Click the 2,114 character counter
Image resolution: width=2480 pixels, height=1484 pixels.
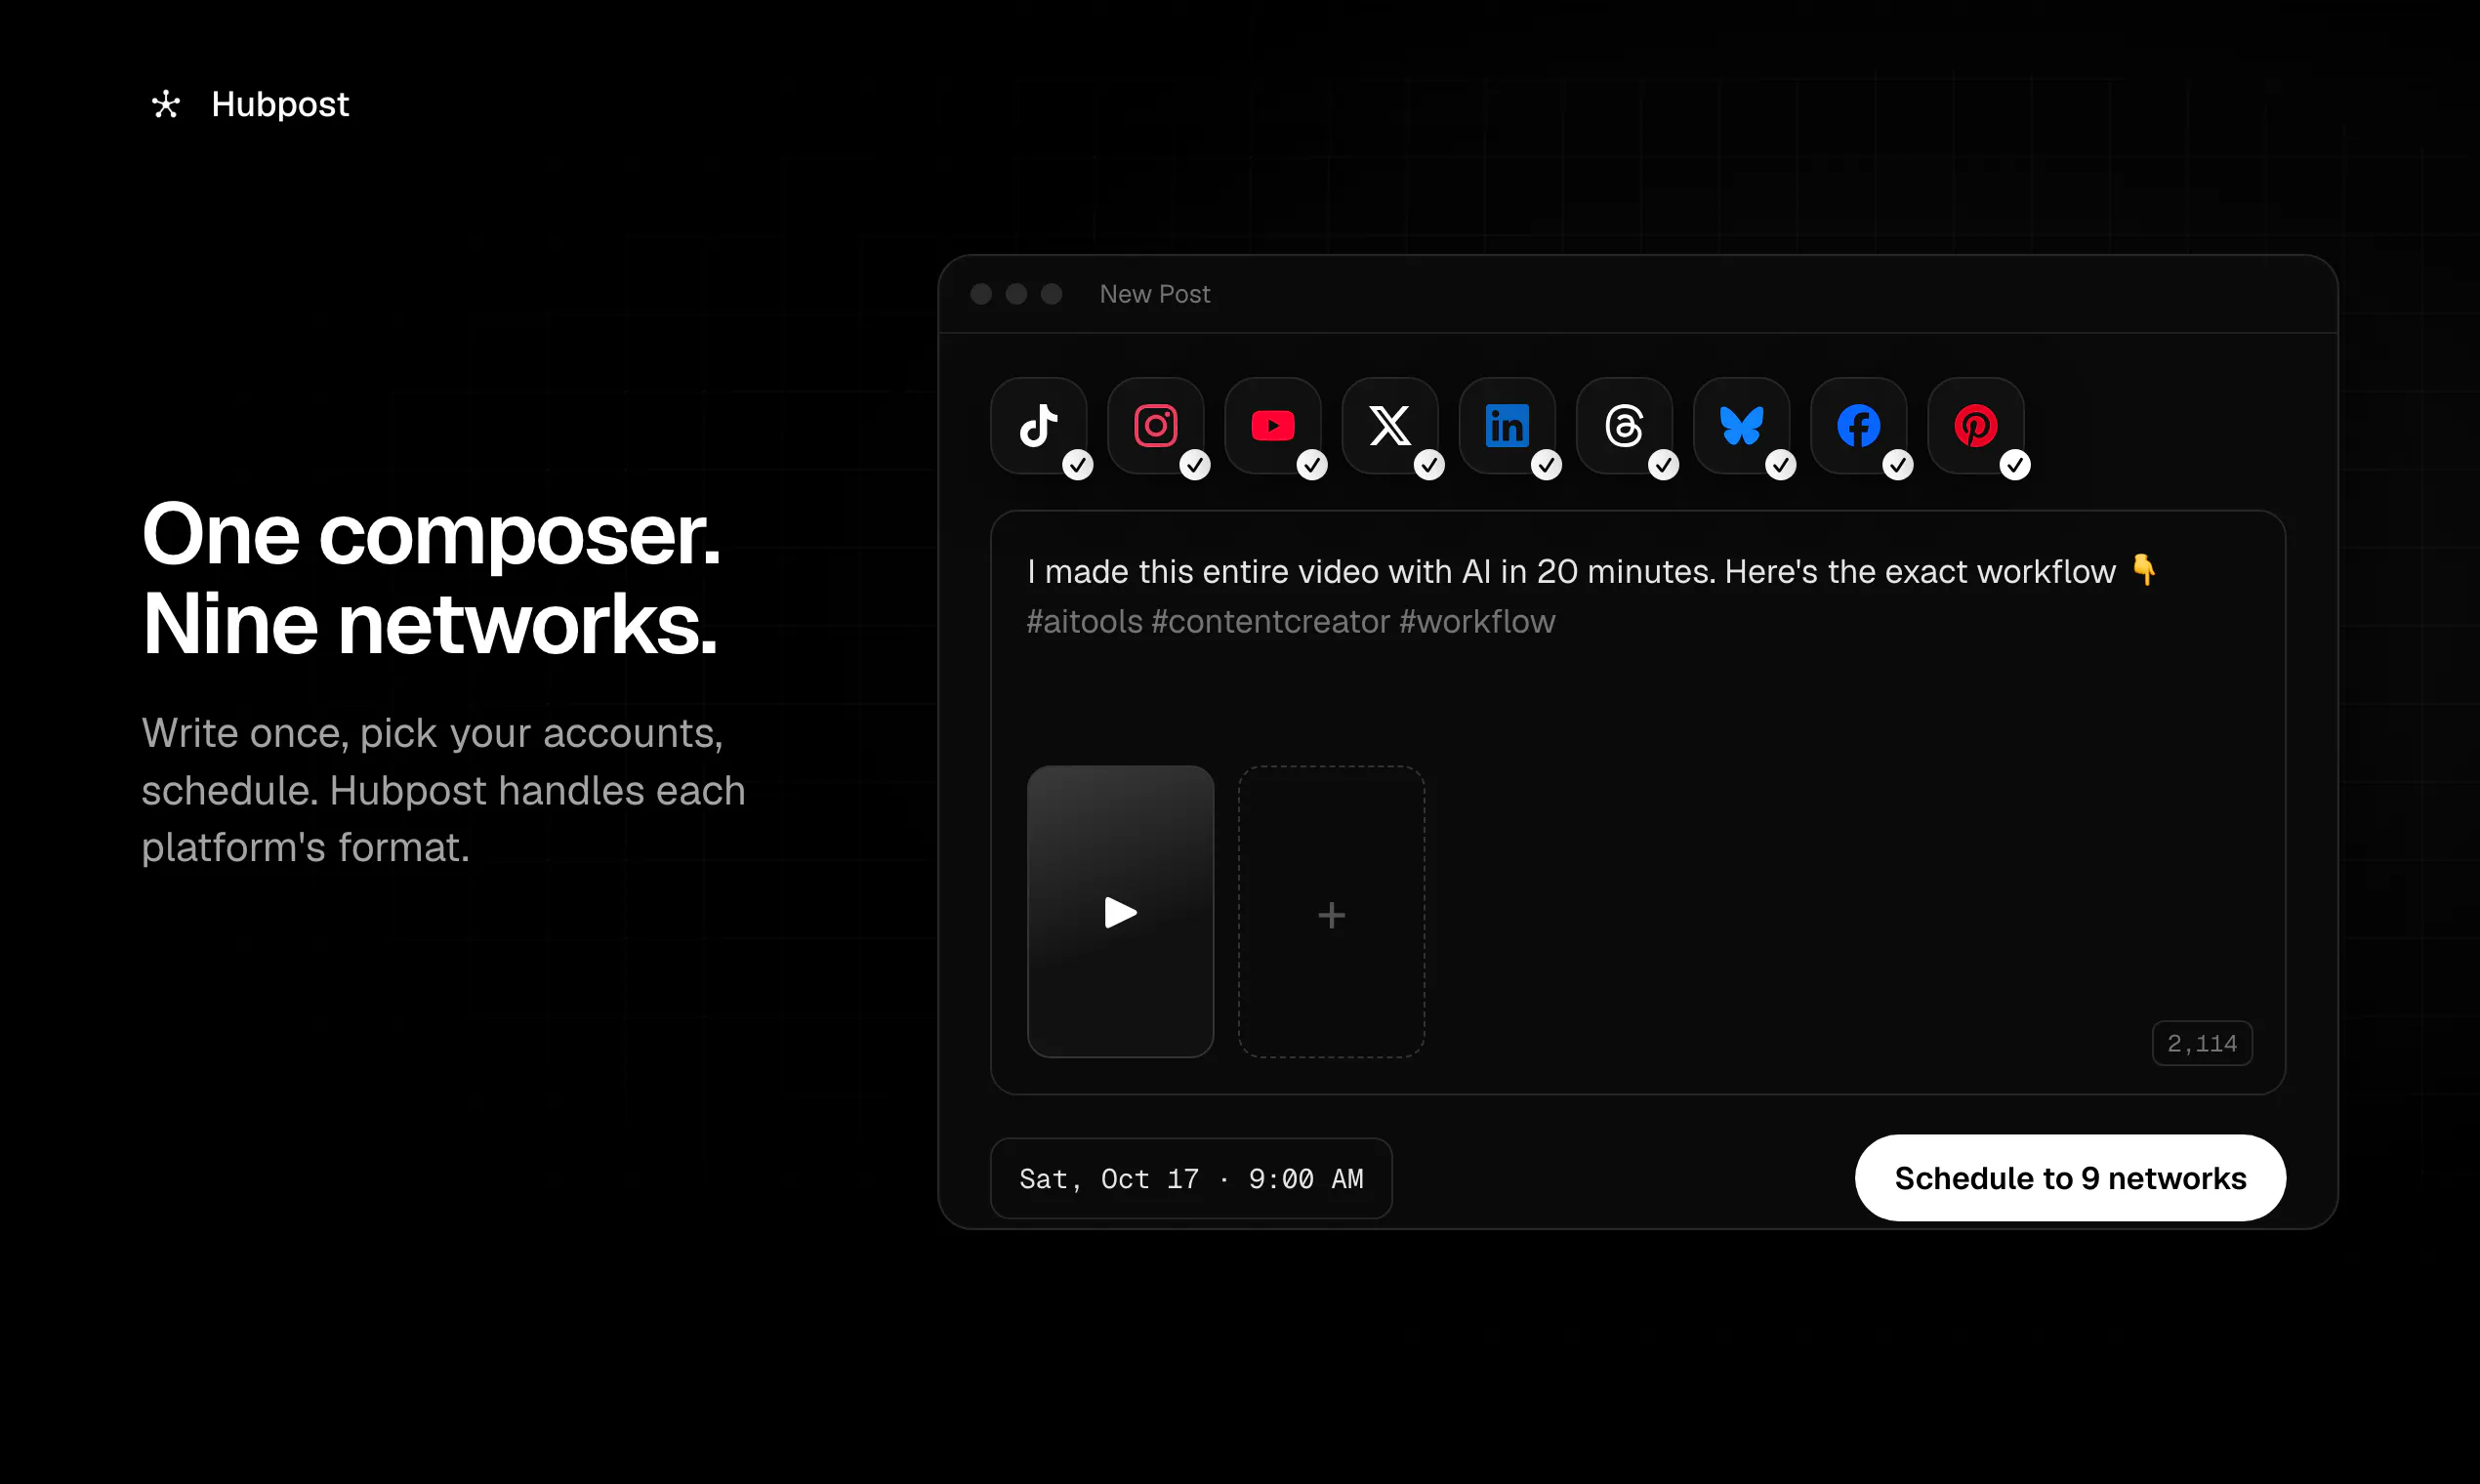coord(2202,1044)
